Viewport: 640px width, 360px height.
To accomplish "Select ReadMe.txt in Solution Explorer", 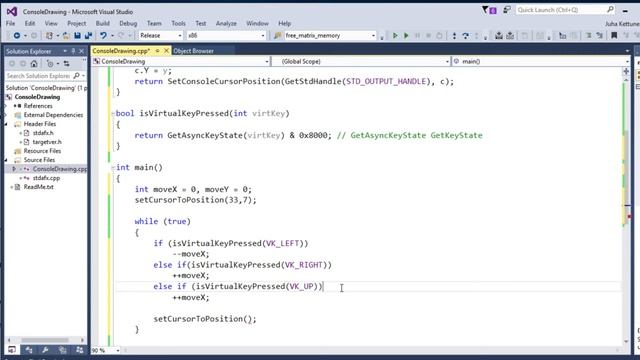I will [x=38, y=187].
